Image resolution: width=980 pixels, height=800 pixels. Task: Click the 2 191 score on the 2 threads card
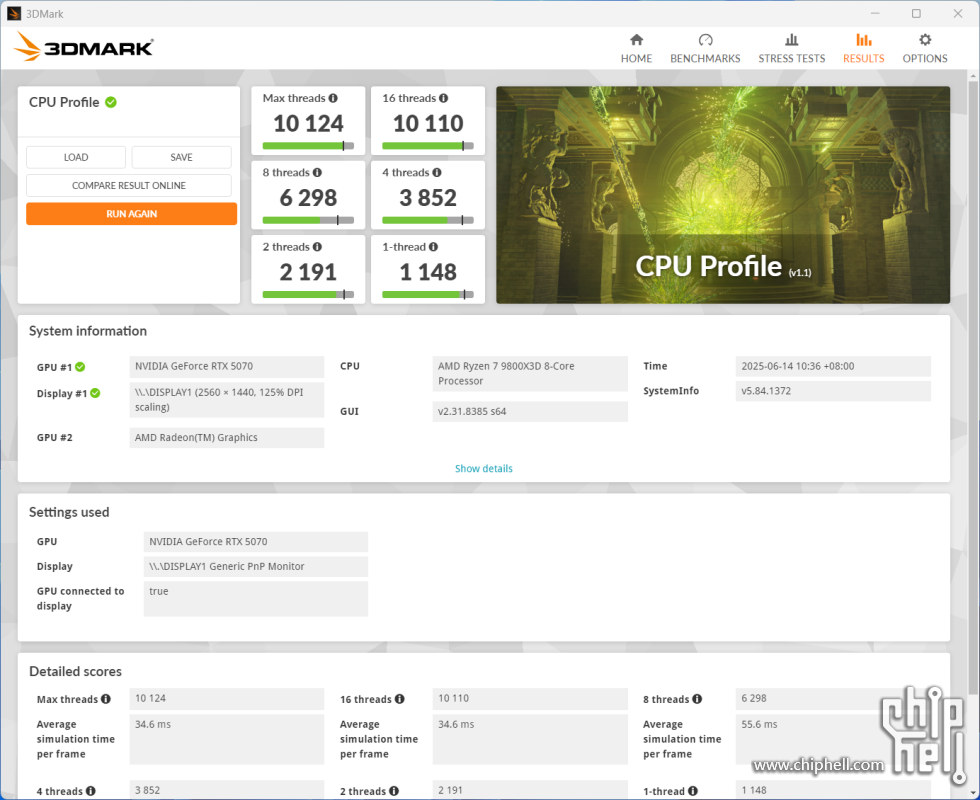[308, 272]
